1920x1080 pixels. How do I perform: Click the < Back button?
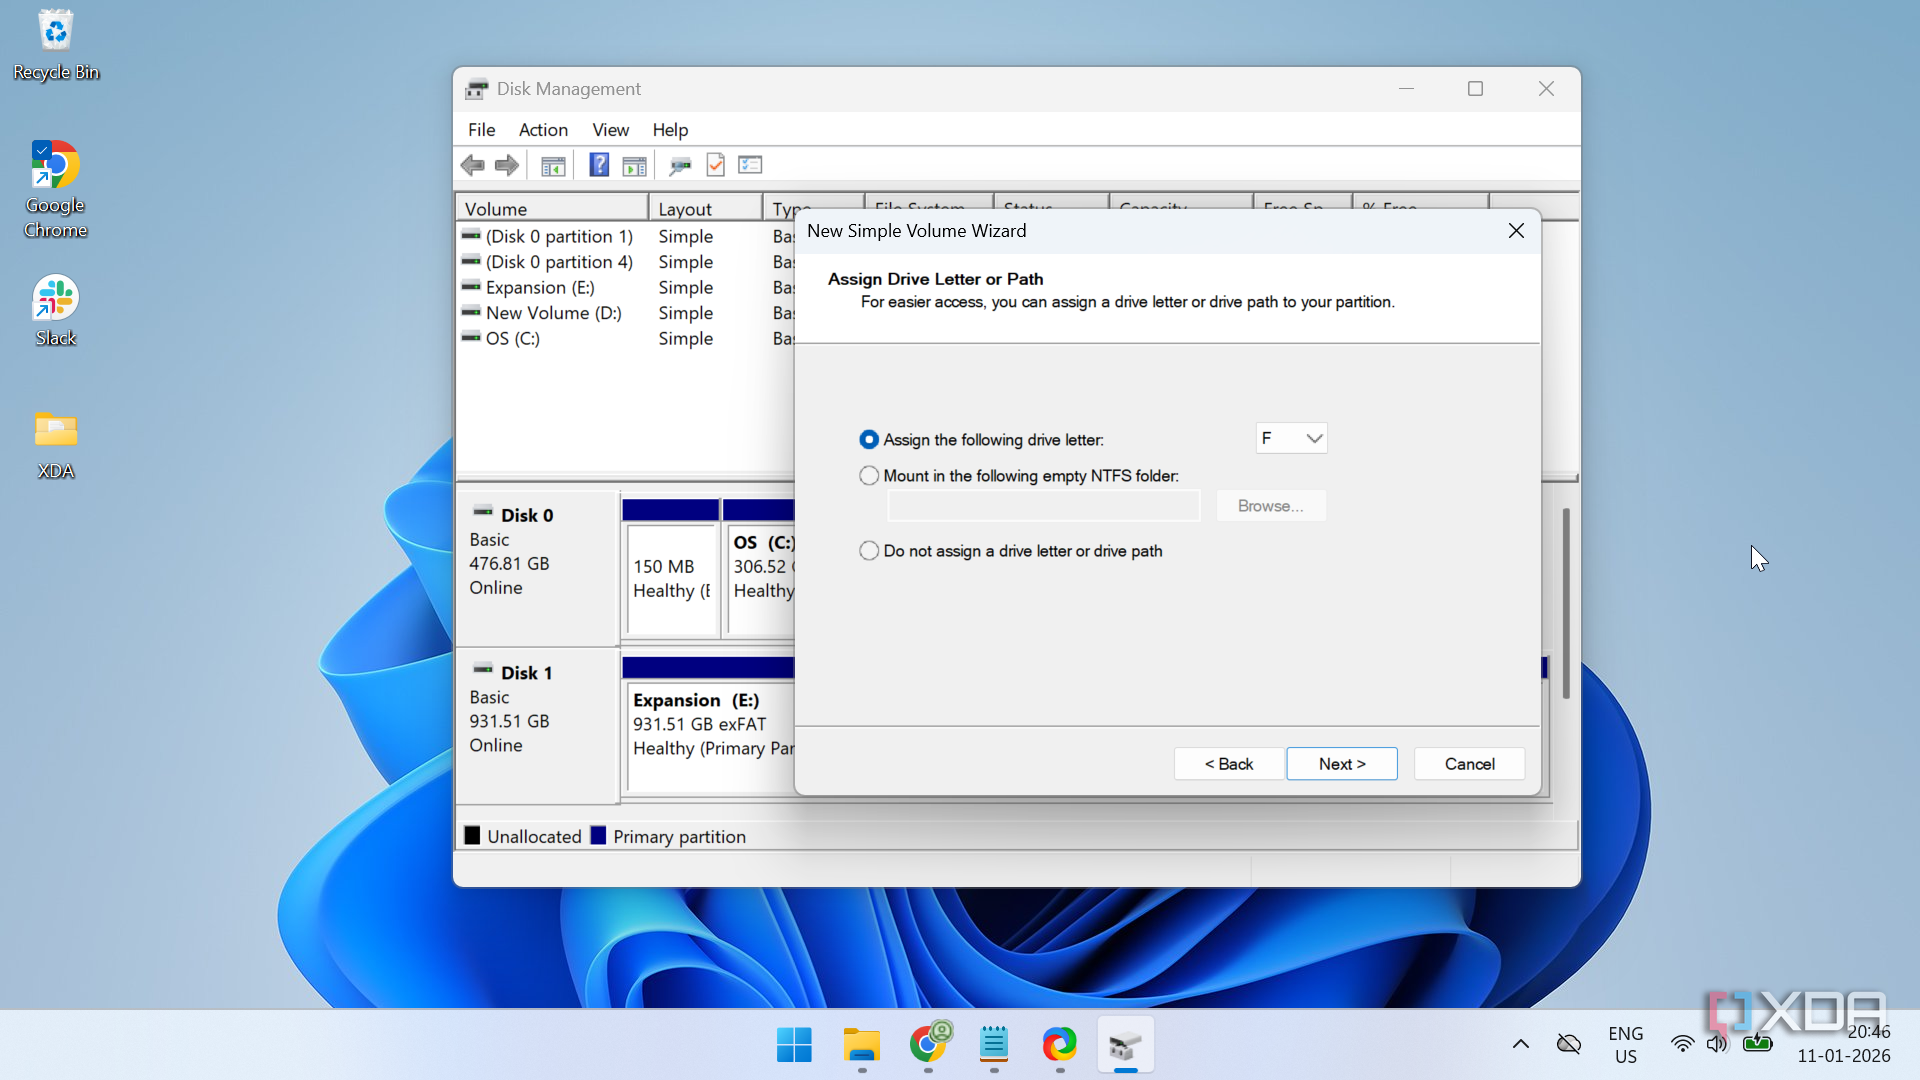click(x=1229, y=764)
